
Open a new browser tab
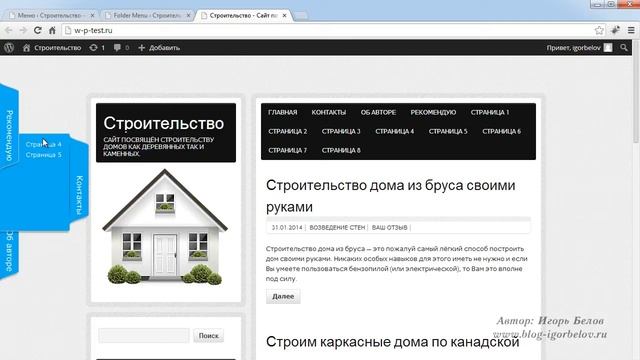pyautogui.click(x=300, y=16)
